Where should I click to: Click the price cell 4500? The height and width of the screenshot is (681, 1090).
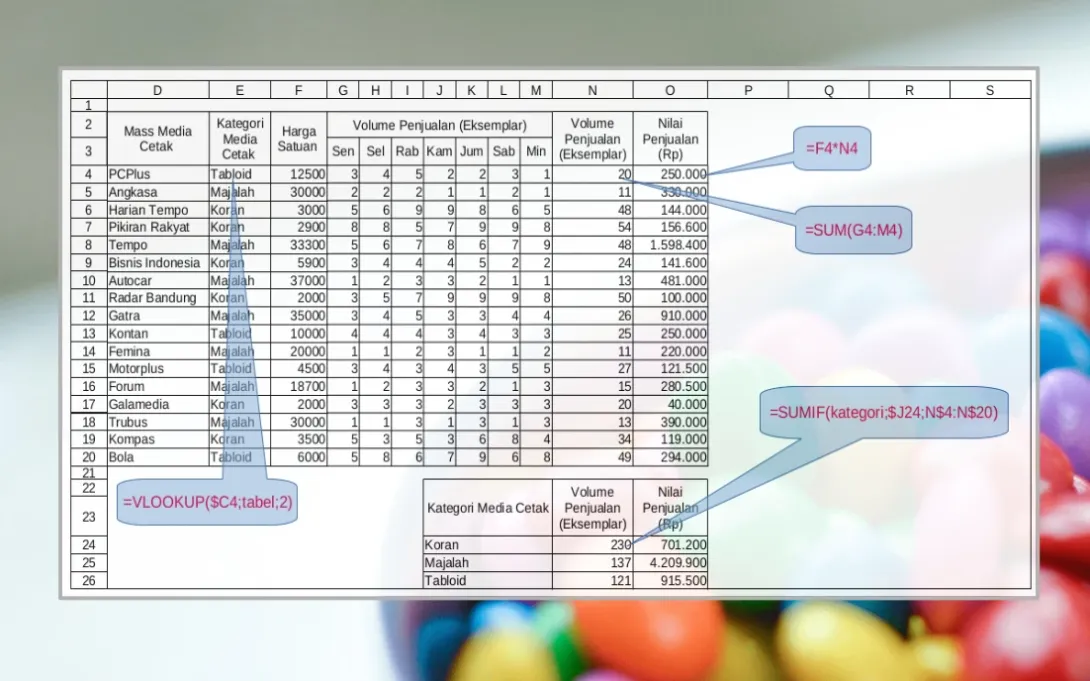(298, 369)
